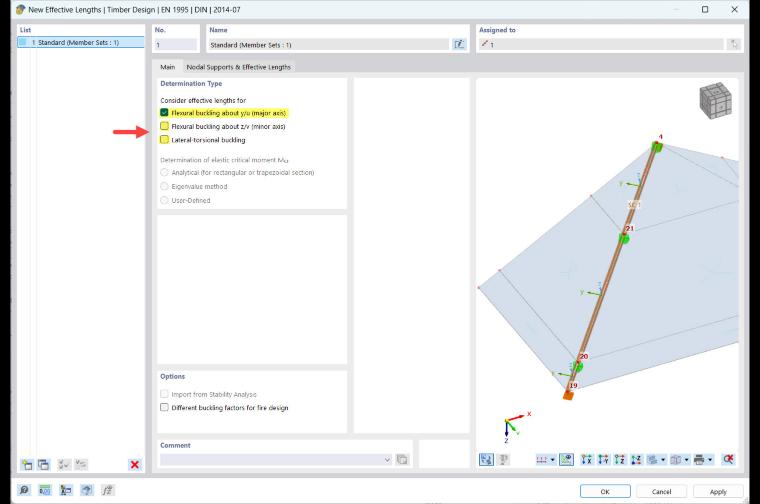Screen dimensions: 760x504
Task: Open formula fx icon at dialog bottom
Action: click(108, 490)
